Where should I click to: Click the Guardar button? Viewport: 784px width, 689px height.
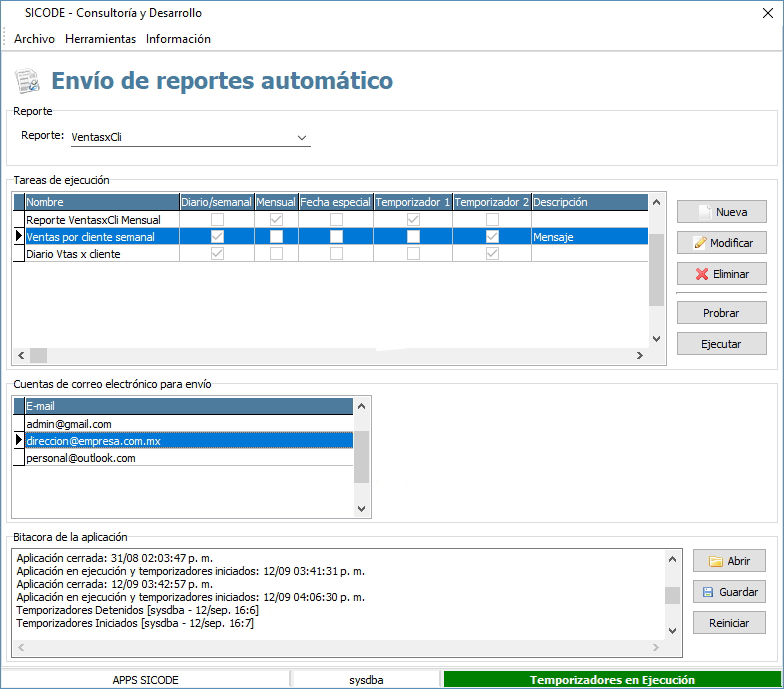click(x=729, y=592)
